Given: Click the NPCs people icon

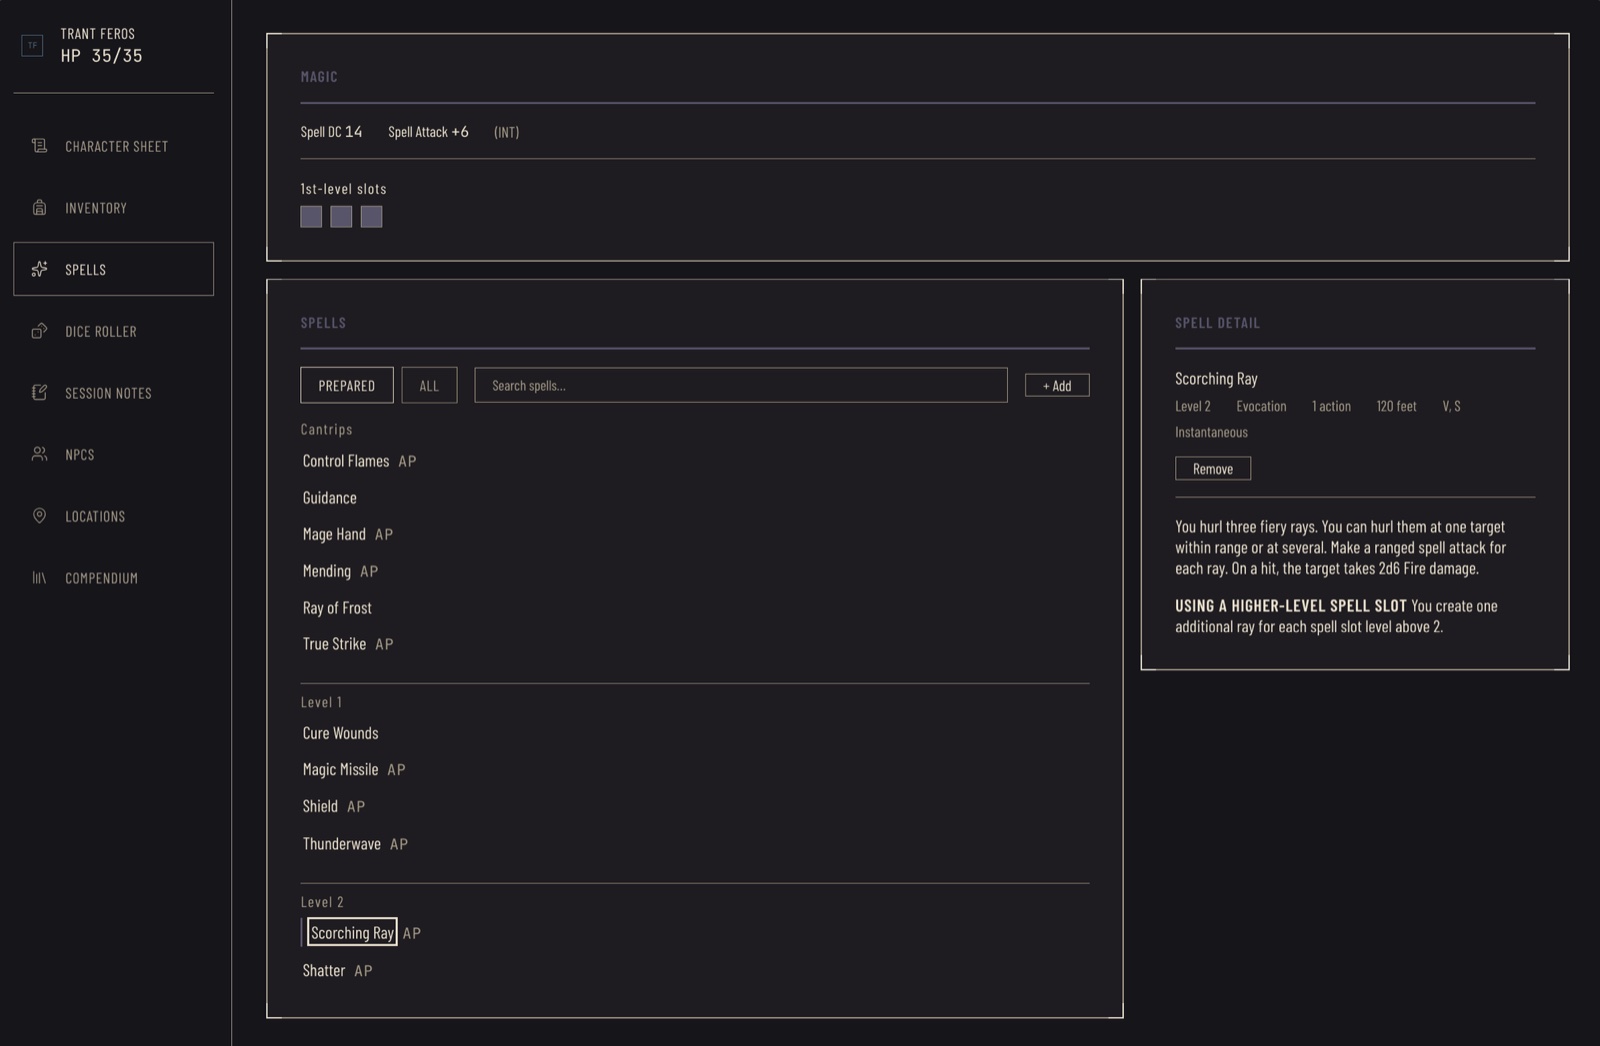Looking at the screenshot, I should [39, 454].
